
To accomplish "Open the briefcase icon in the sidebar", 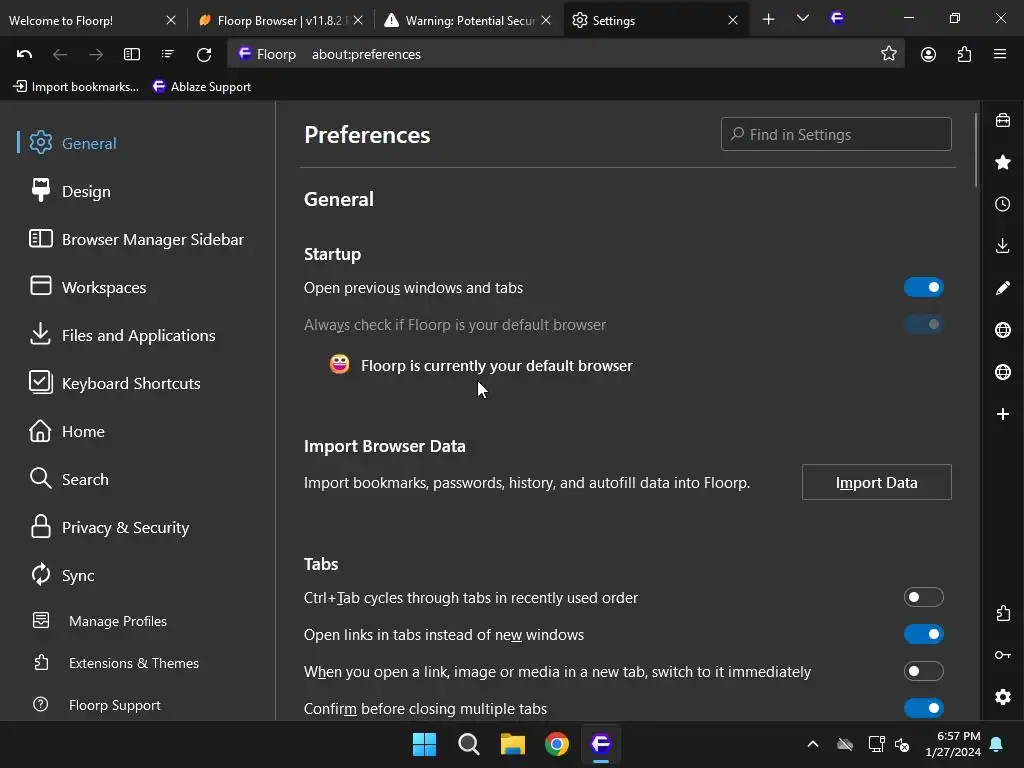I will point(1003,120).
